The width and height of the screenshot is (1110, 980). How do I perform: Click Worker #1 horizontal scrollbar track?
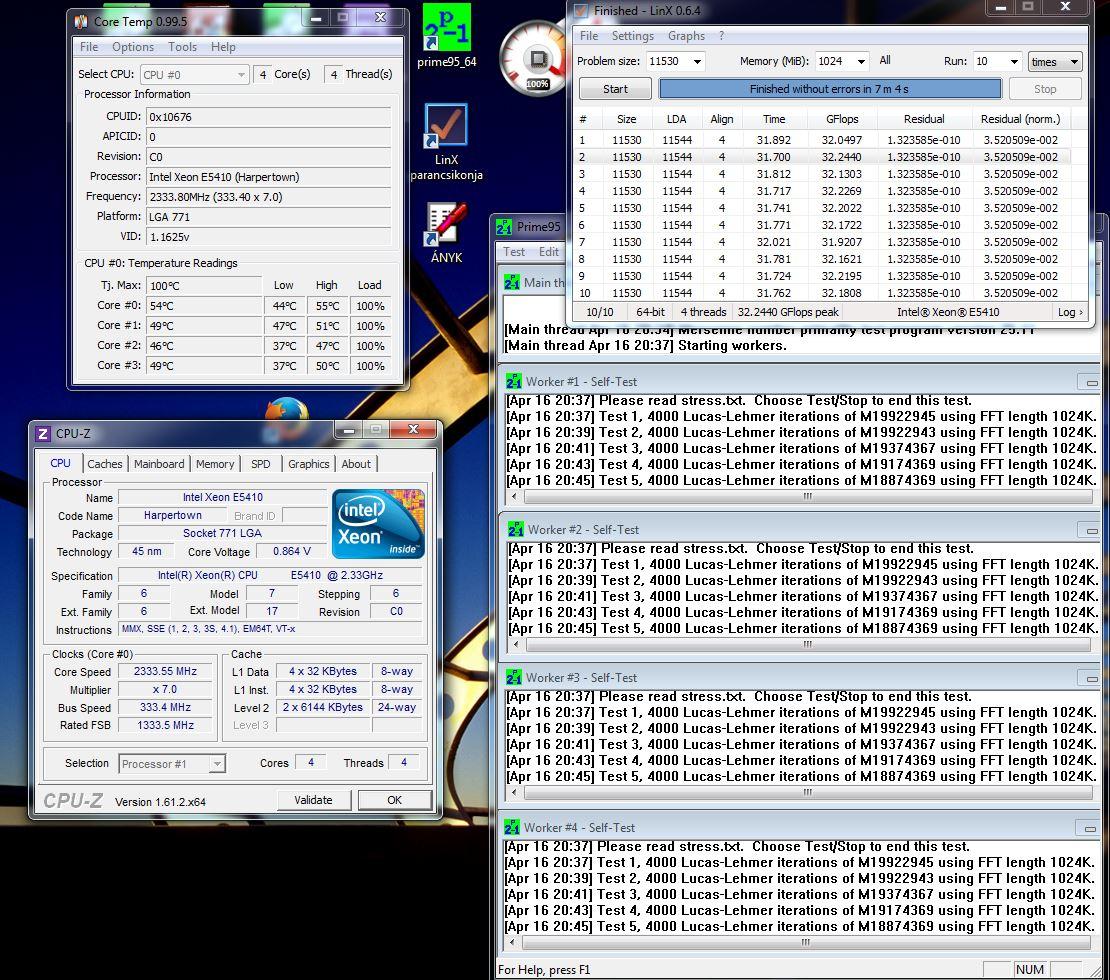point(808,496)
